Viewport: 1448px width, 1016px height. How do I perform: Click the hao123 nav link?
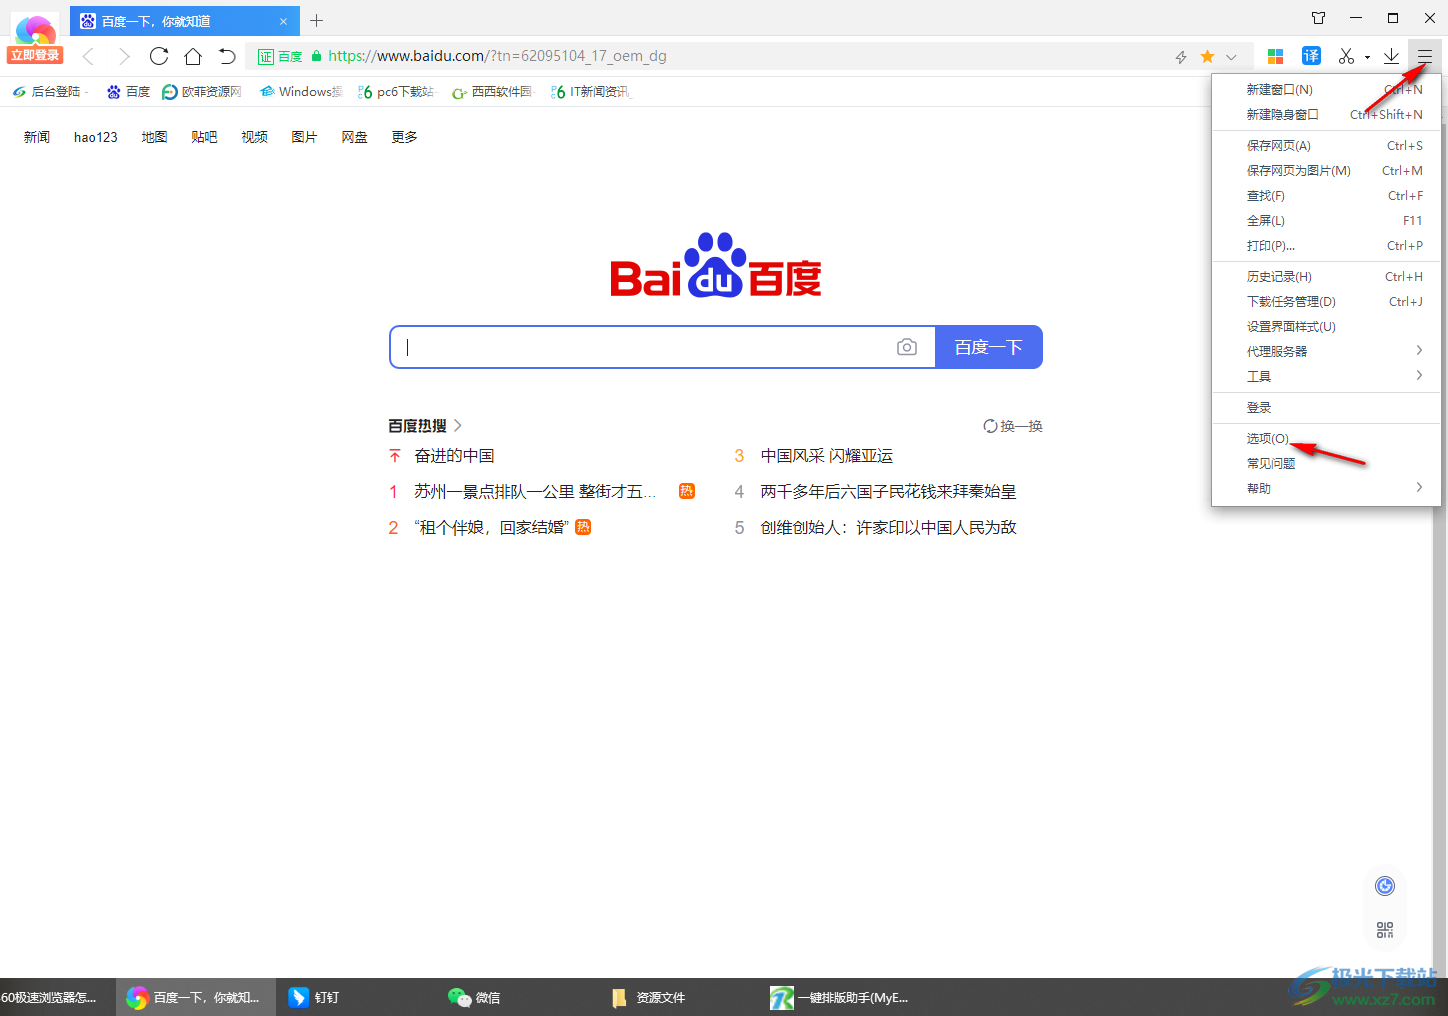pyautogui.click(x=96, y=137)
